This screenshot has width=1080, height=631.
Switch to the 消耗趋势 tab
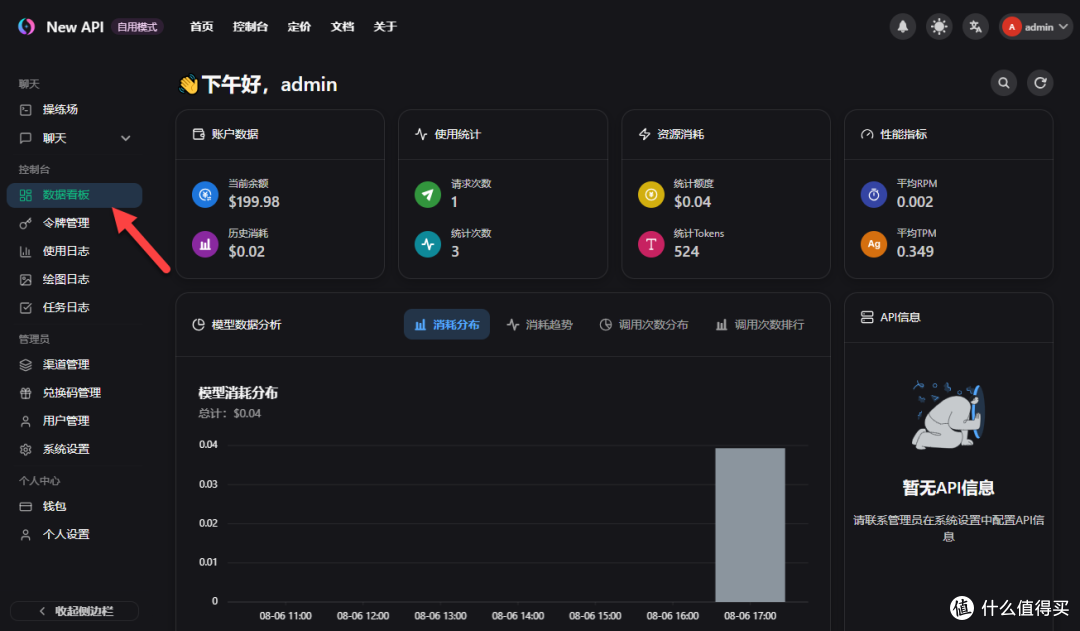tap(539, 324)
